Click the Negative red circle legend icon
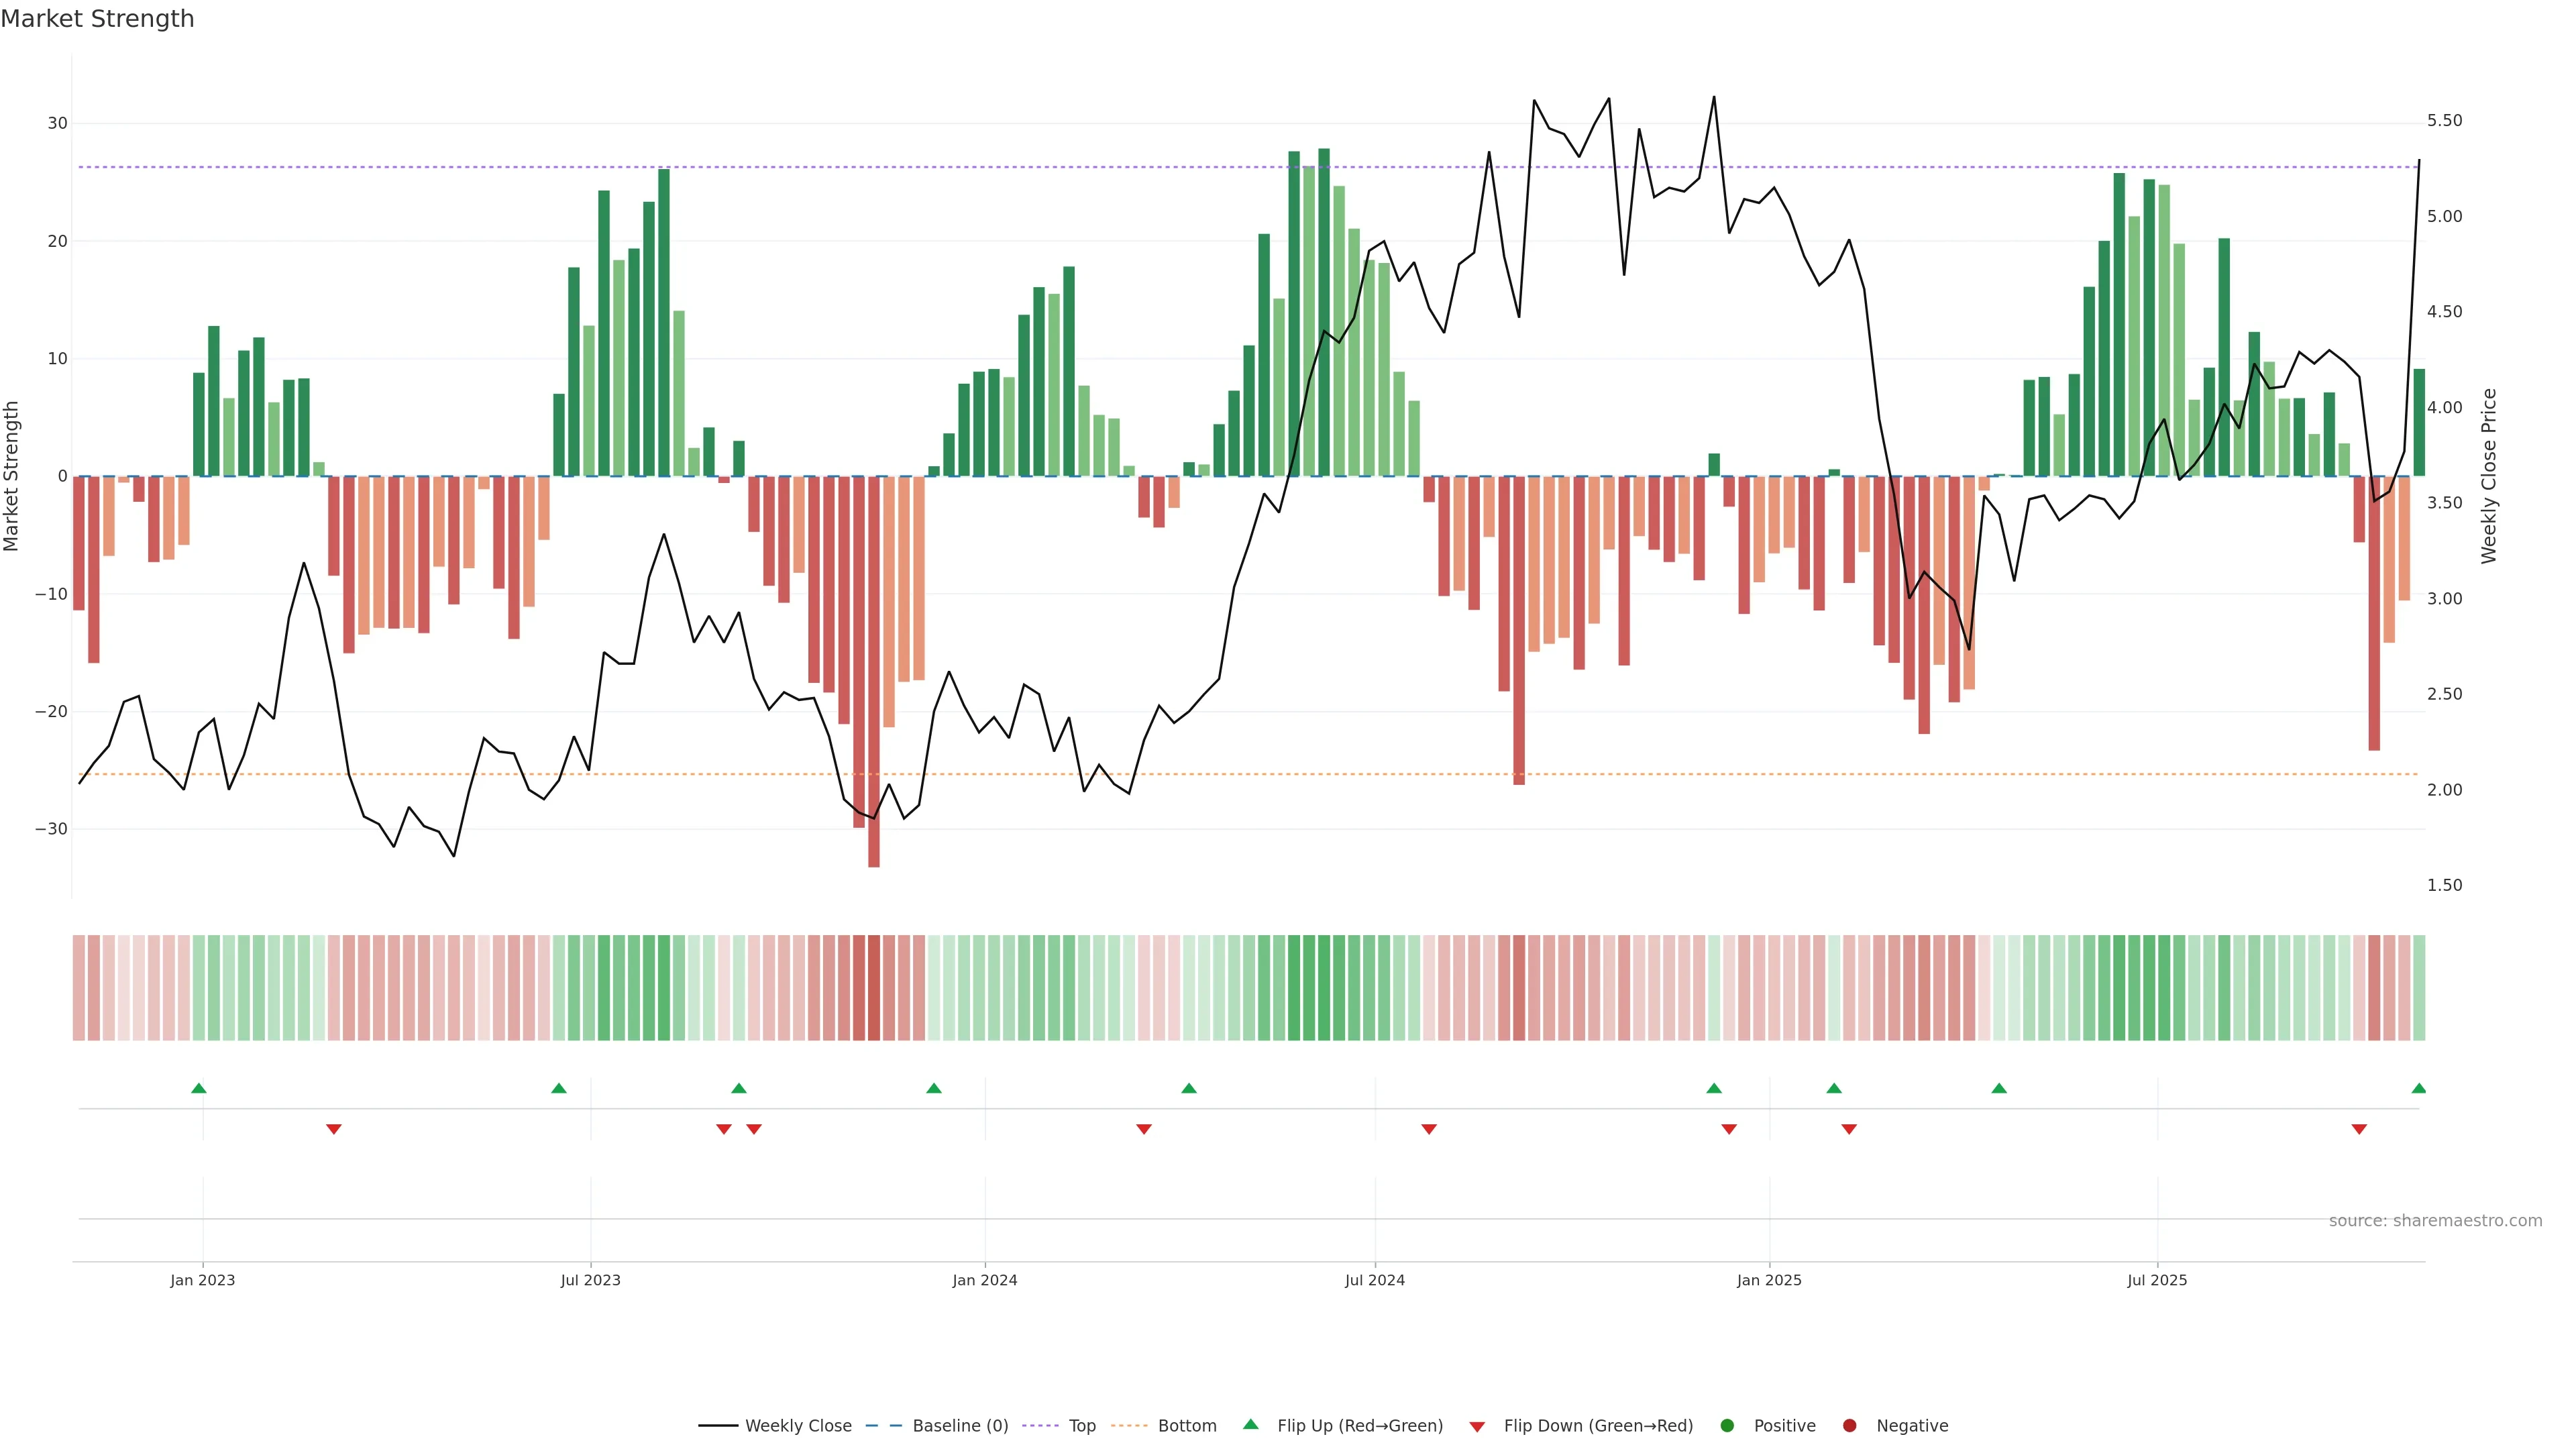The height and width of the screenshot is (1449, 2576). coord(1849,1425)
